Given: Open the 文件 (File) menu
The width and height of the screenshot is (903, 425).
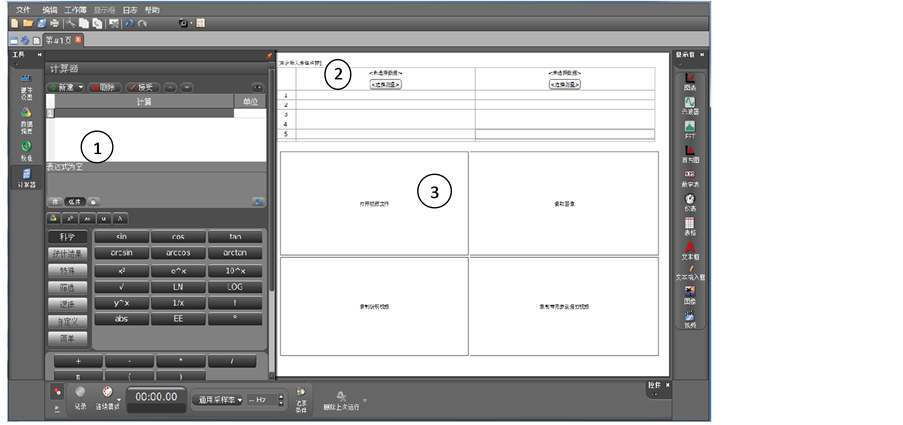Looking at the screenshot, I should 23,8.
